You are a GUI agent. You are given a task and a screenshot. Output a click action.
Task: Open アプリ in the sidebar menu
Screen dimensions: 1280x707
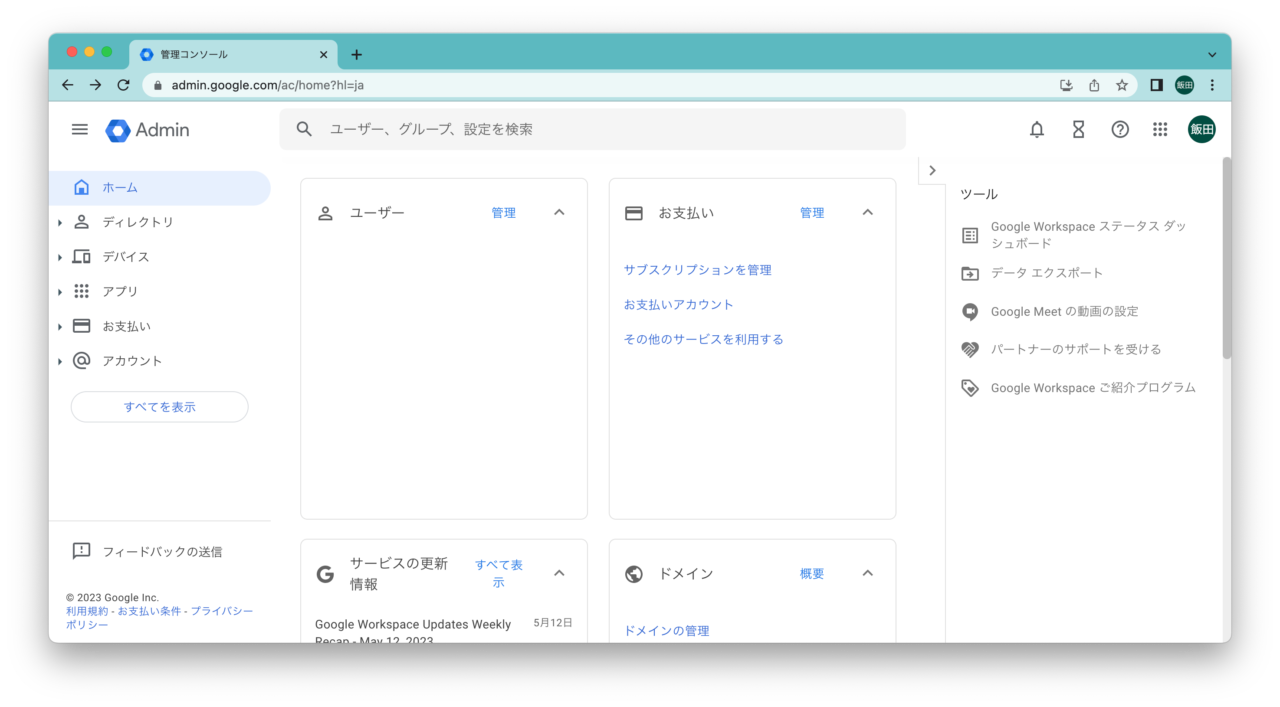click(120, 292)
